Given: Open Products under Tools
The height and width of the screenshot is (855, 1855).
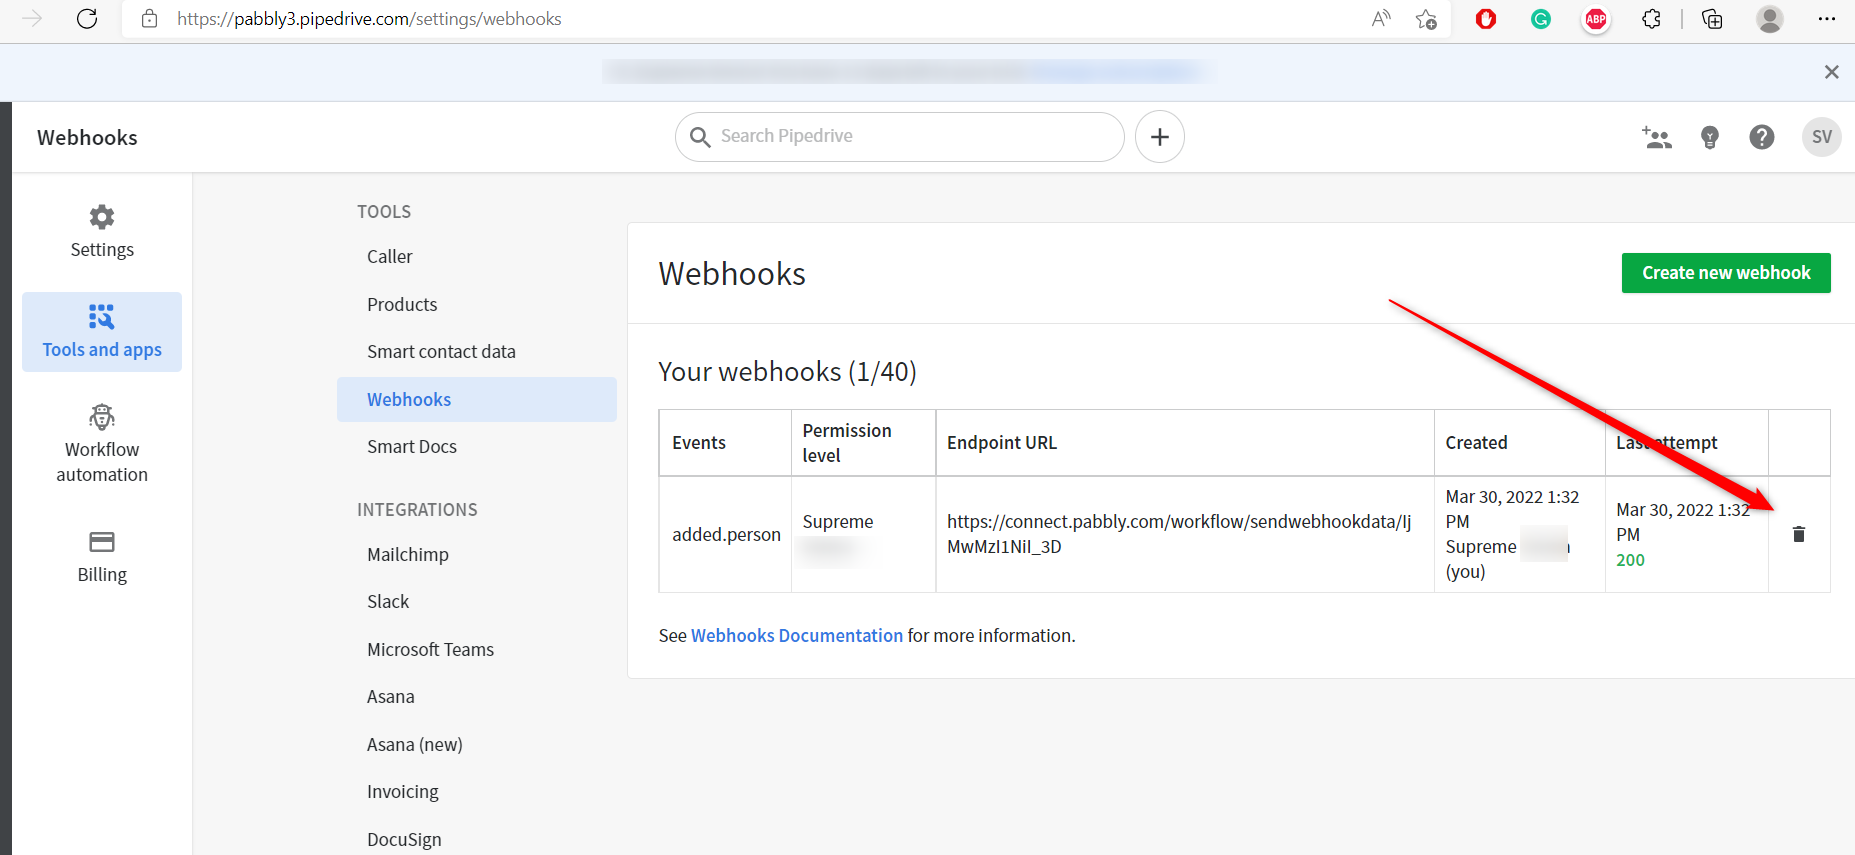Looking at the screenshot, I should tap(402, 305).
